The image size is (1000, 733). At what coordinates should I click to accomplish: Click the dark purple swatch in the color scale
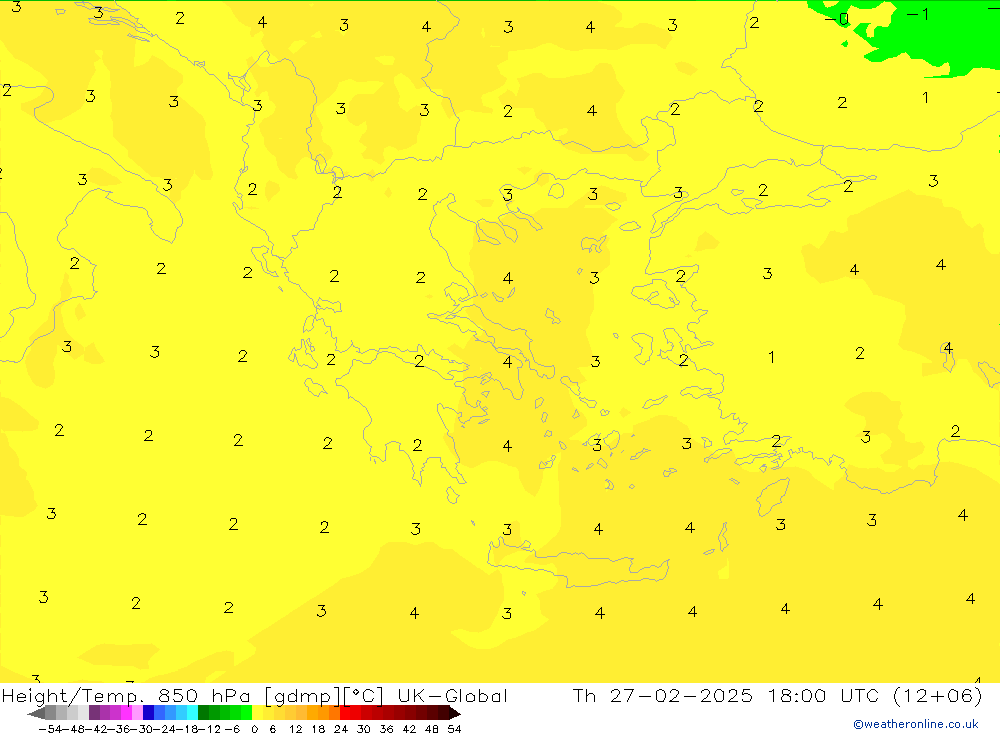point(94,713)
